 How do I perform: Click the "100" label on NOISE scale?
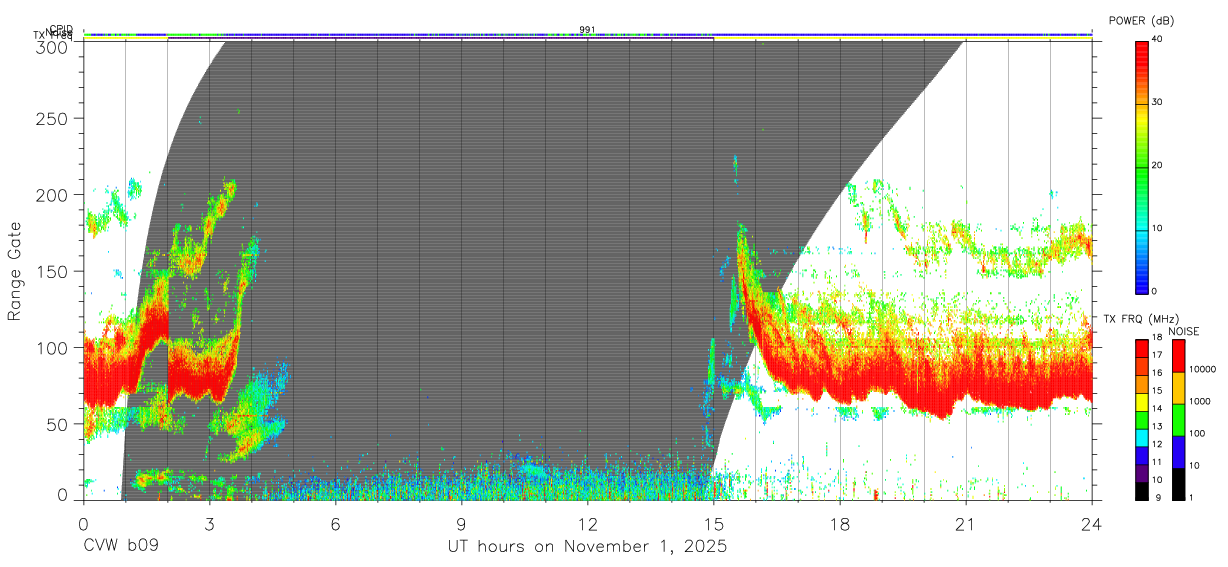tap(1197, 433)
